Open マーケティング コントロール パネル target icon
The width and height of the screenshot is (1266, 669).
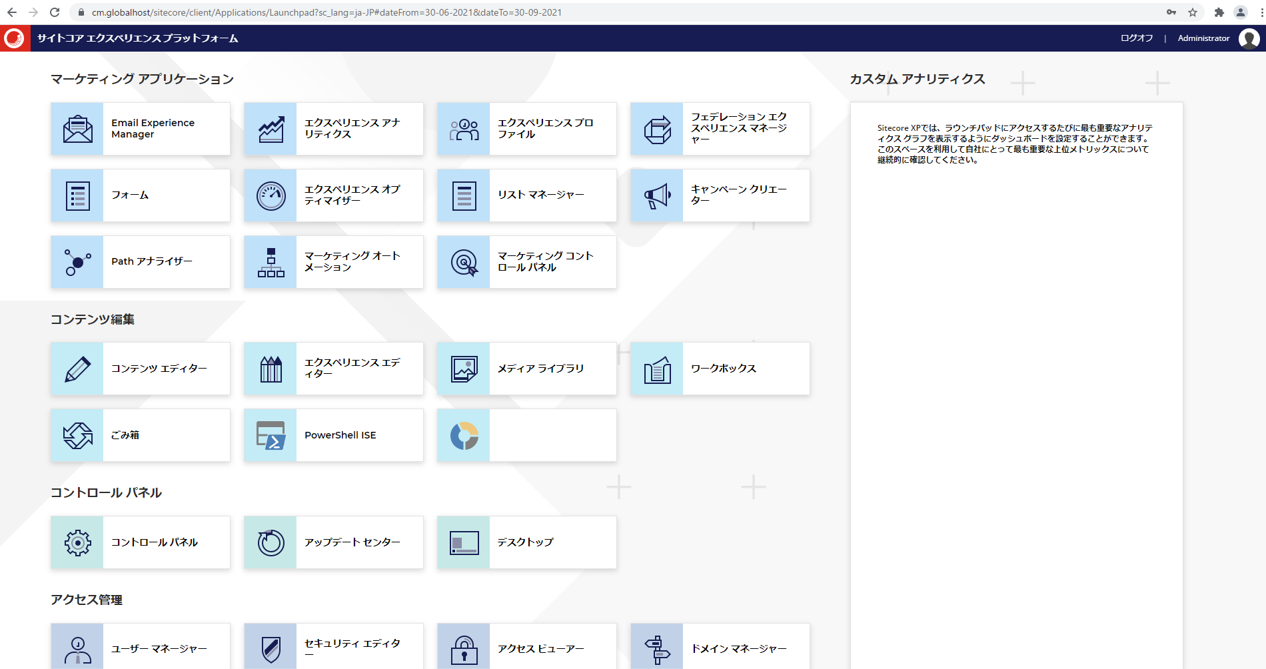(x=463, y=262)
